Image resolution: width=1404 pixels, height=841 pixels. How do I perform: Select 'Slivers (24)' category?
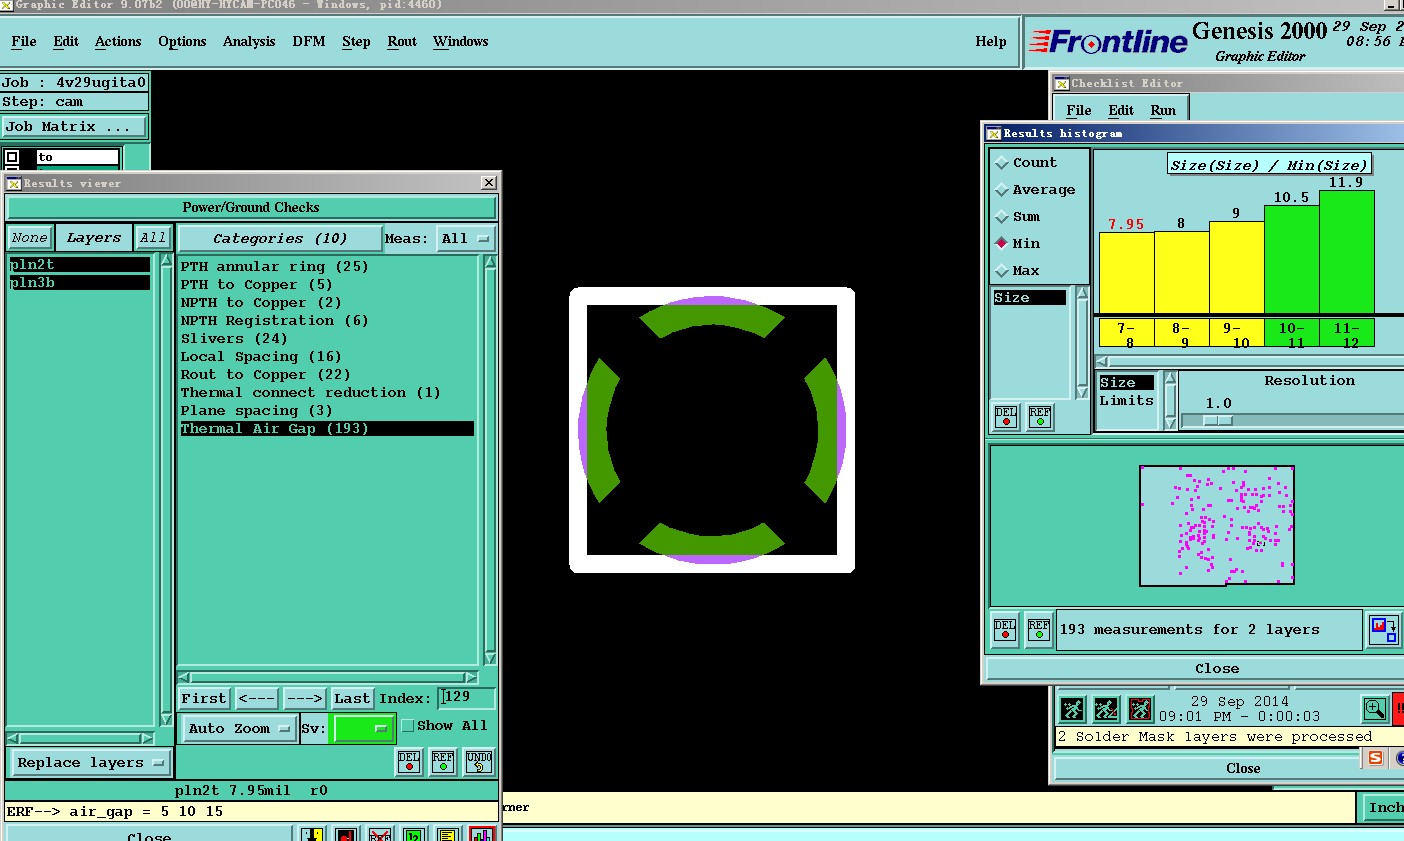coord(234,339)
